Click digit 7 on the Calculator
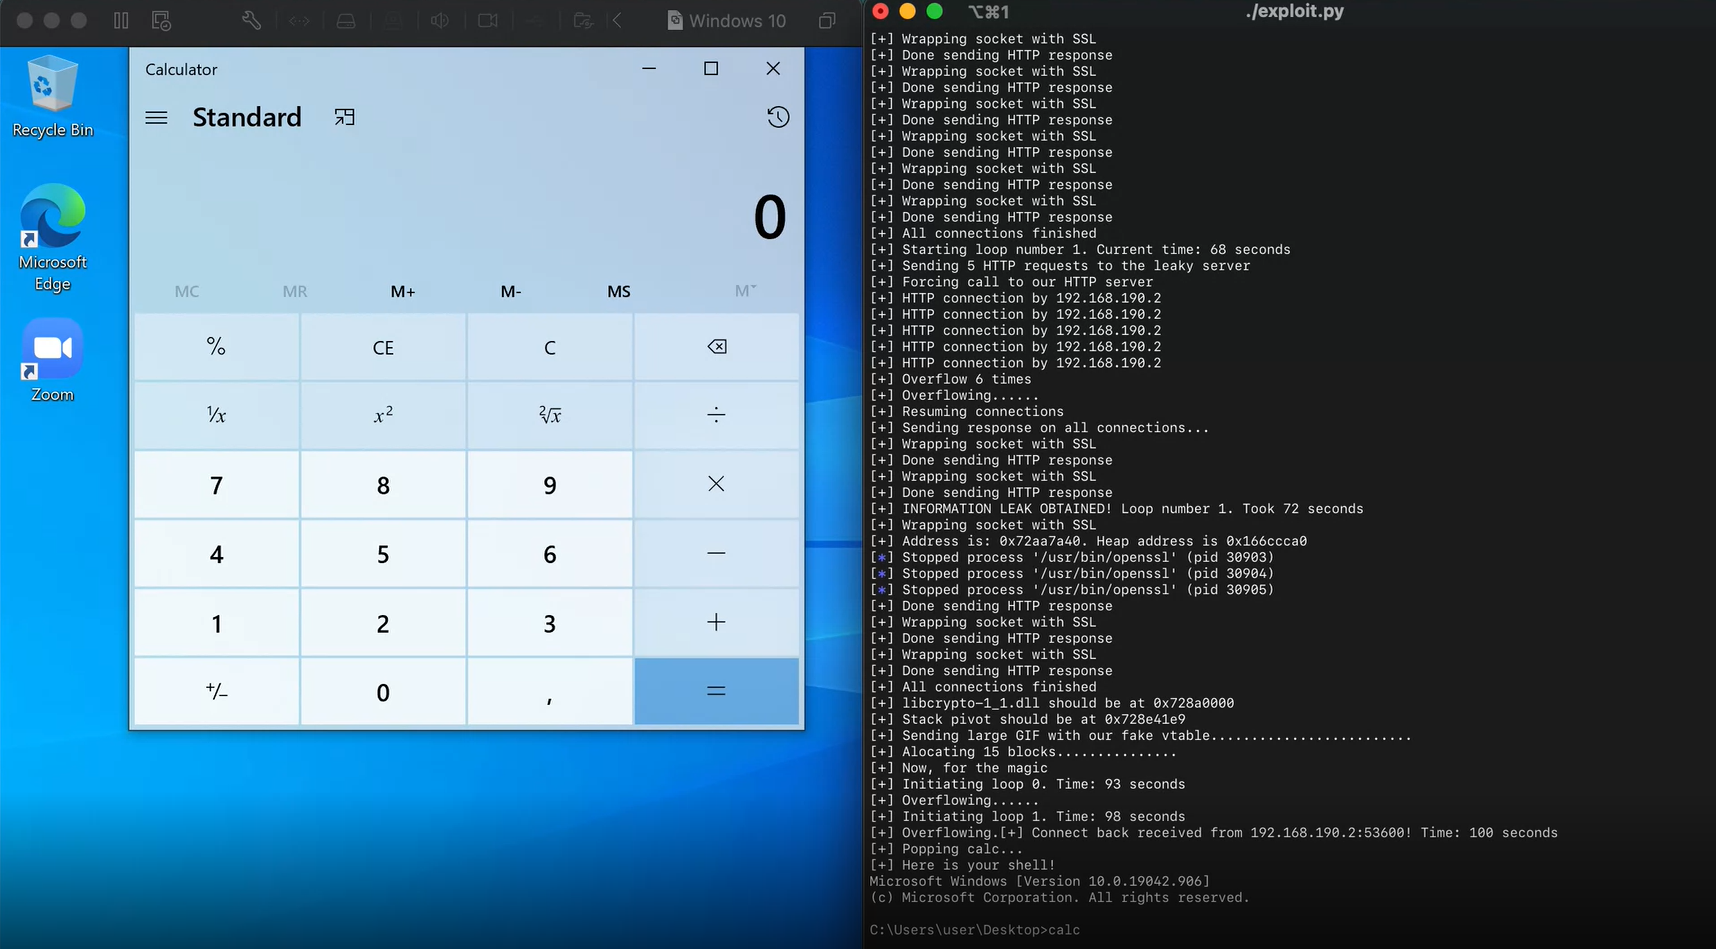Image resolution: width=1716 pixels, height=949 pixels. pyautogui.click(x=216, y=484)
